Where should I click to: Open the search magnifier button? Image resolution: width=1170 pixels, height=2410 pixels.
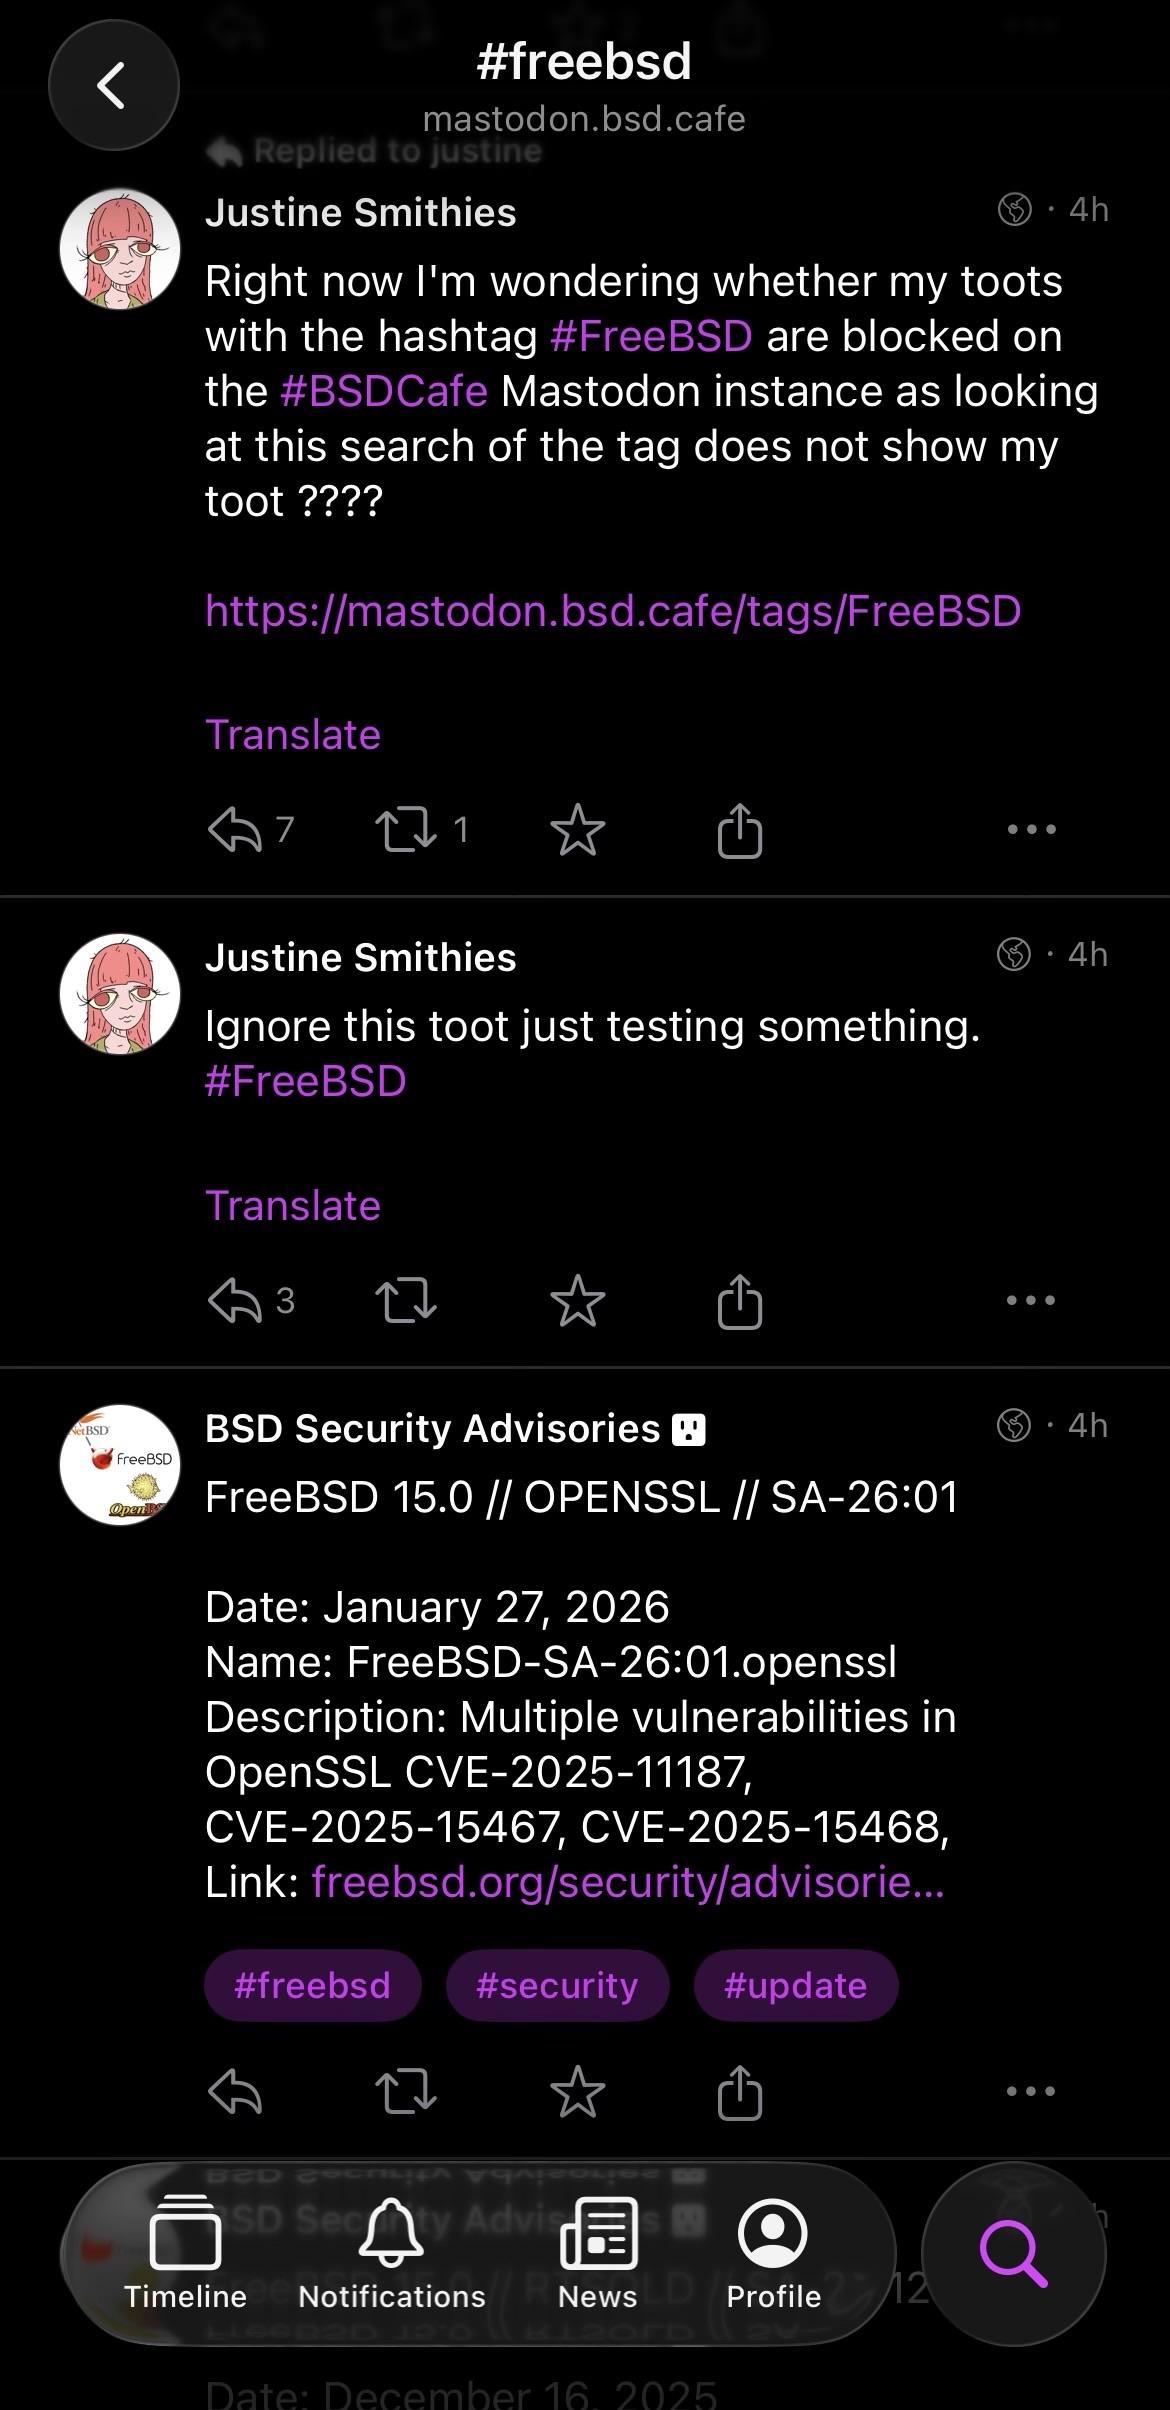click(1013, 2255)
